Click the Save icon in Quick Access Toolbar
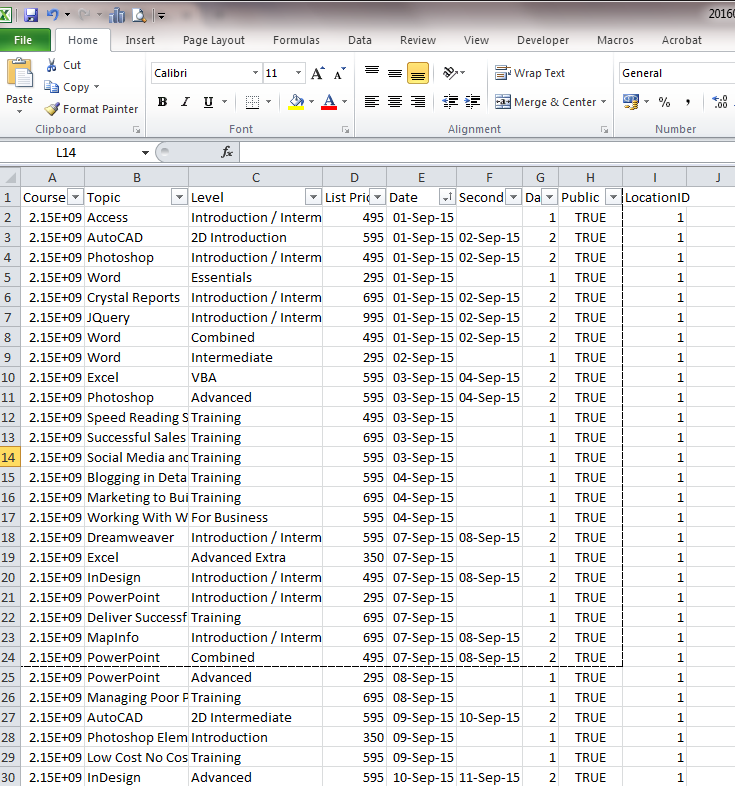 31,15
